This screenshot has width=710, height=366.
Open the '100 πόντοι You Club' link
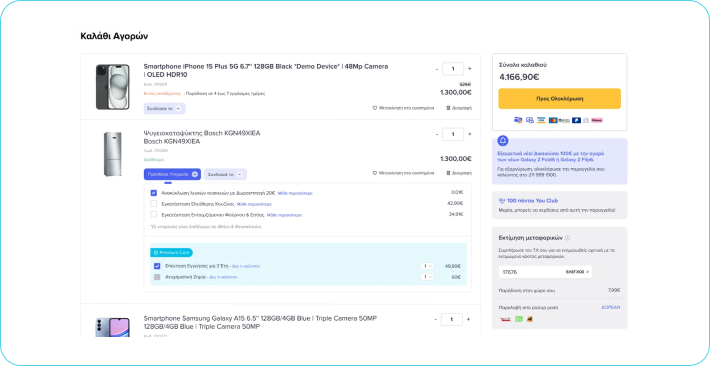pyautogui.click(x=532, y=201)
